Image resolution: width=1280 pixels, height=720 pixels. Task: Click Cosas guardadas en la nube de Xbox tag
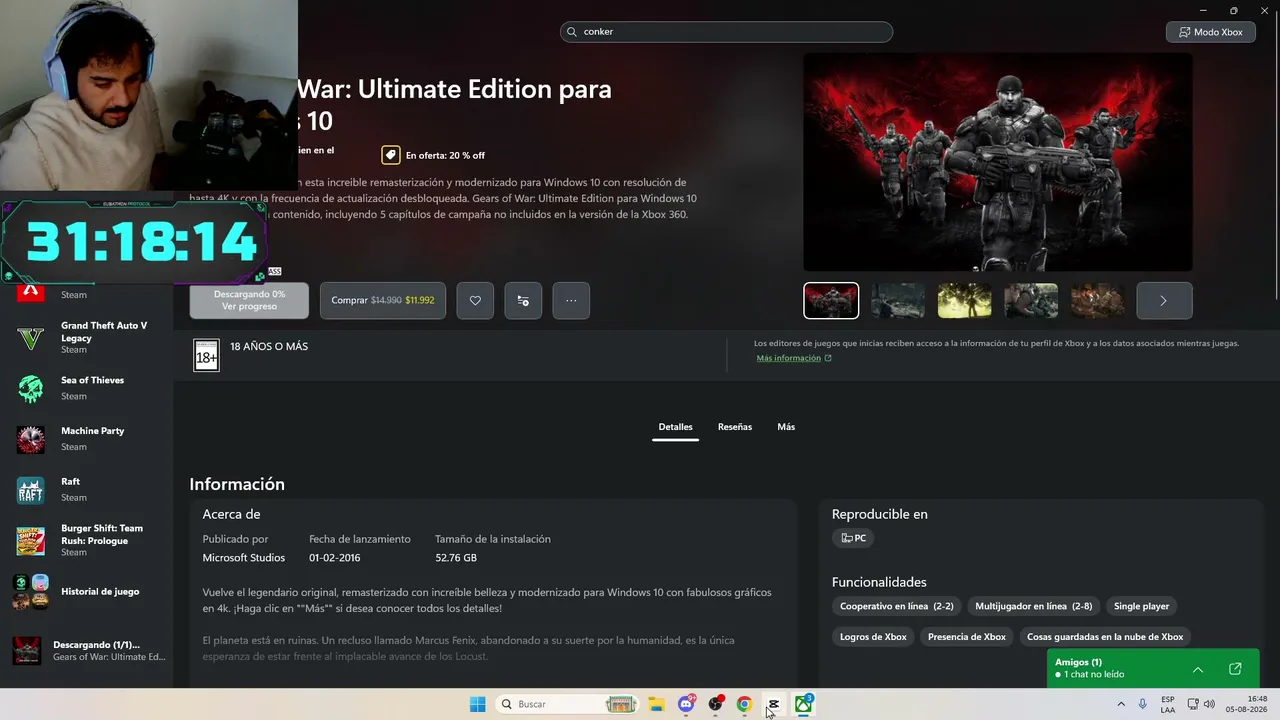[x=1105, y=637]
